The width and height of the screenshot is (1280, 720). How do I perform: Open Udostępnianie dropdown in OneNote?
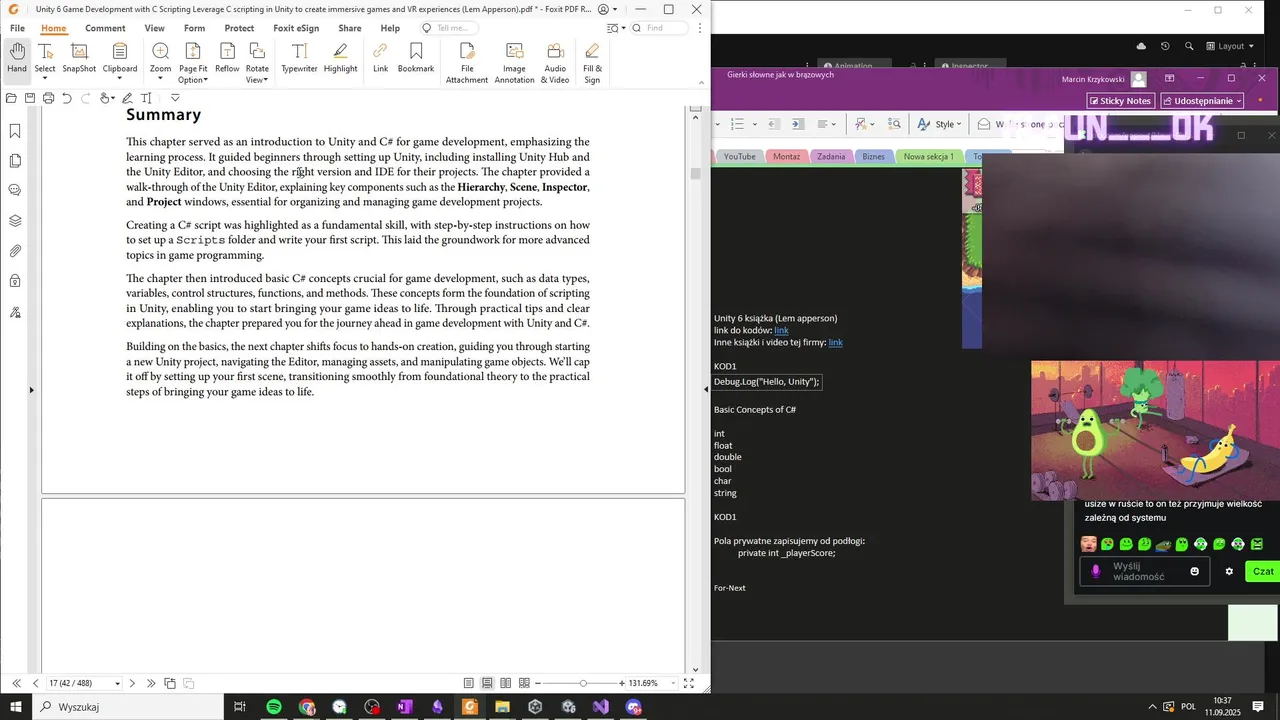[1202, 101]
